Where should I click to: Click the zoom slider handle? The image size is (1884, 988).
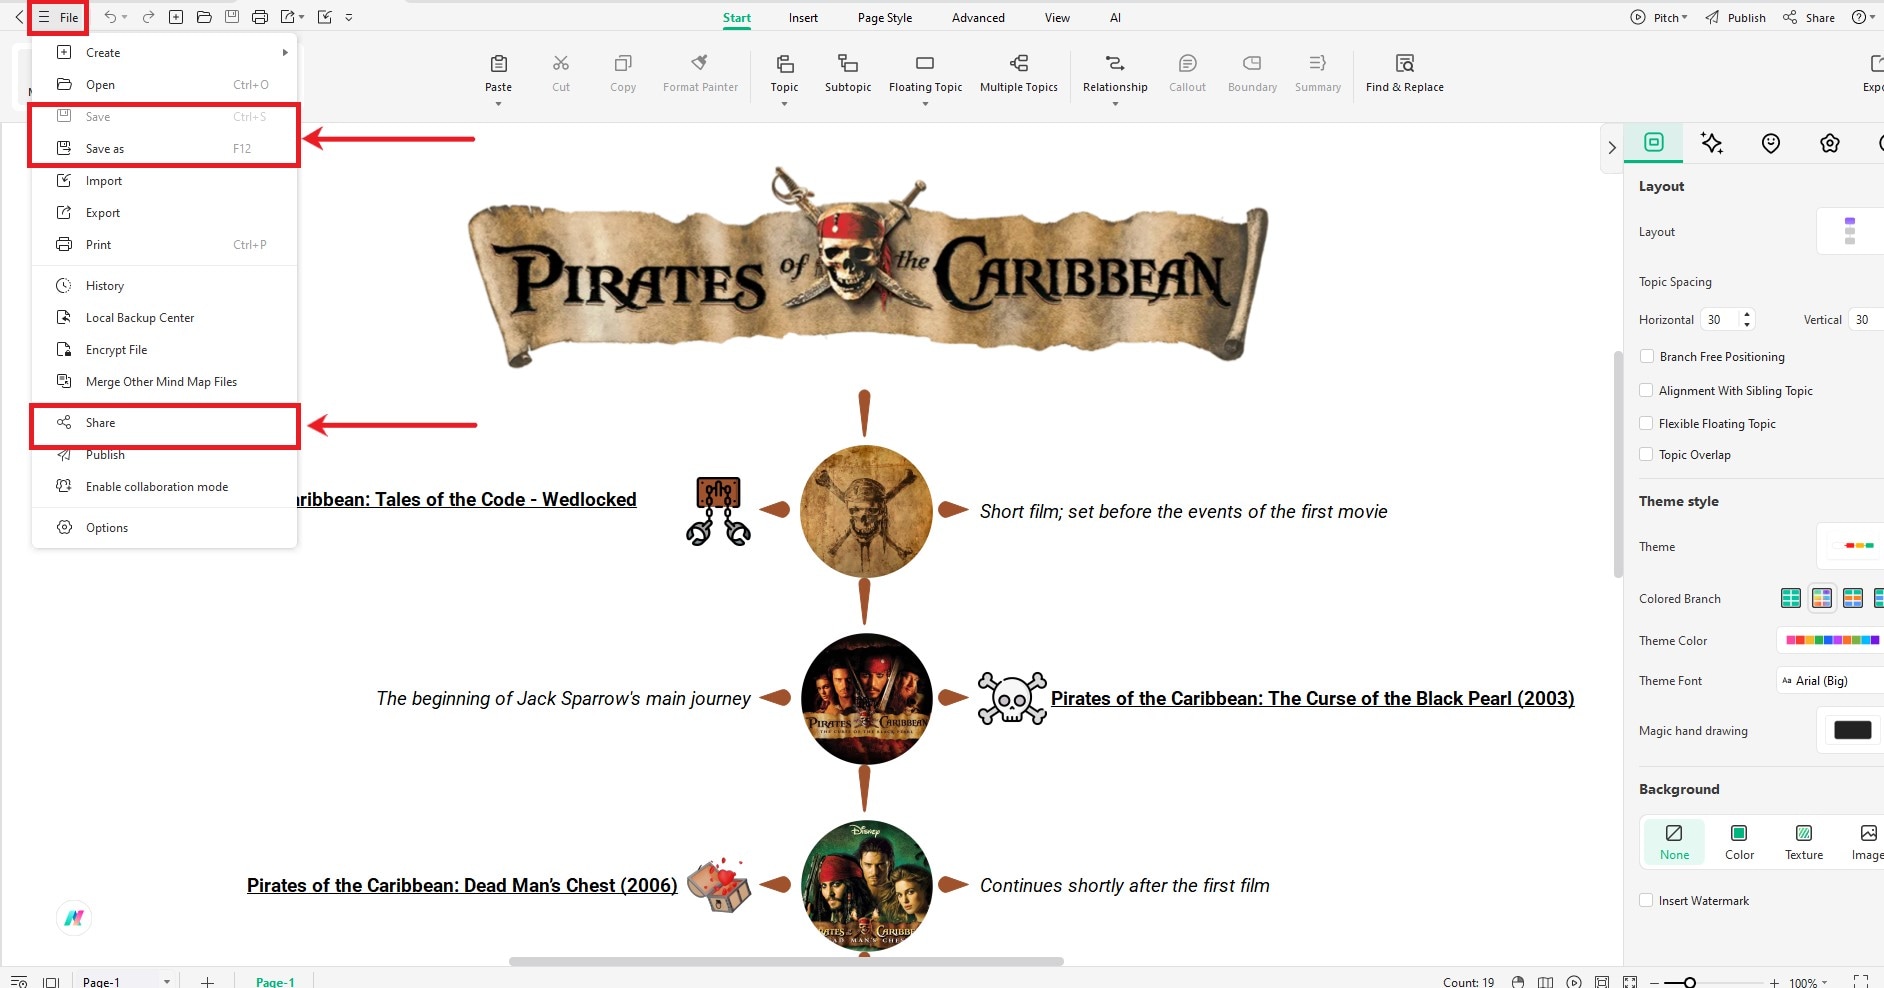(1689, 983)
